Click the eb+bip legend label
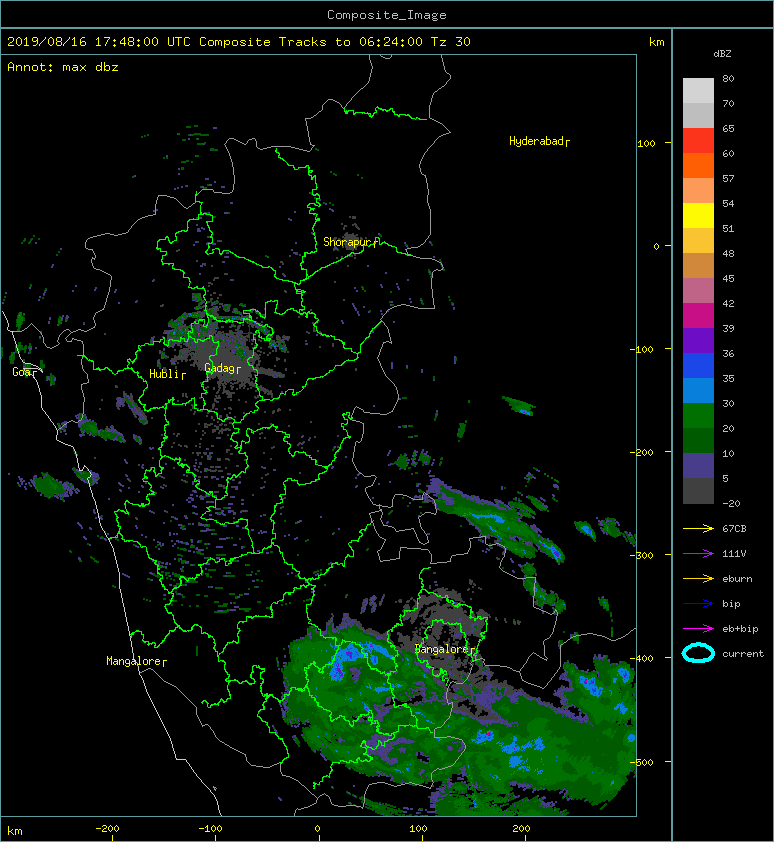The image size is (774, 842). pos(740,629)
